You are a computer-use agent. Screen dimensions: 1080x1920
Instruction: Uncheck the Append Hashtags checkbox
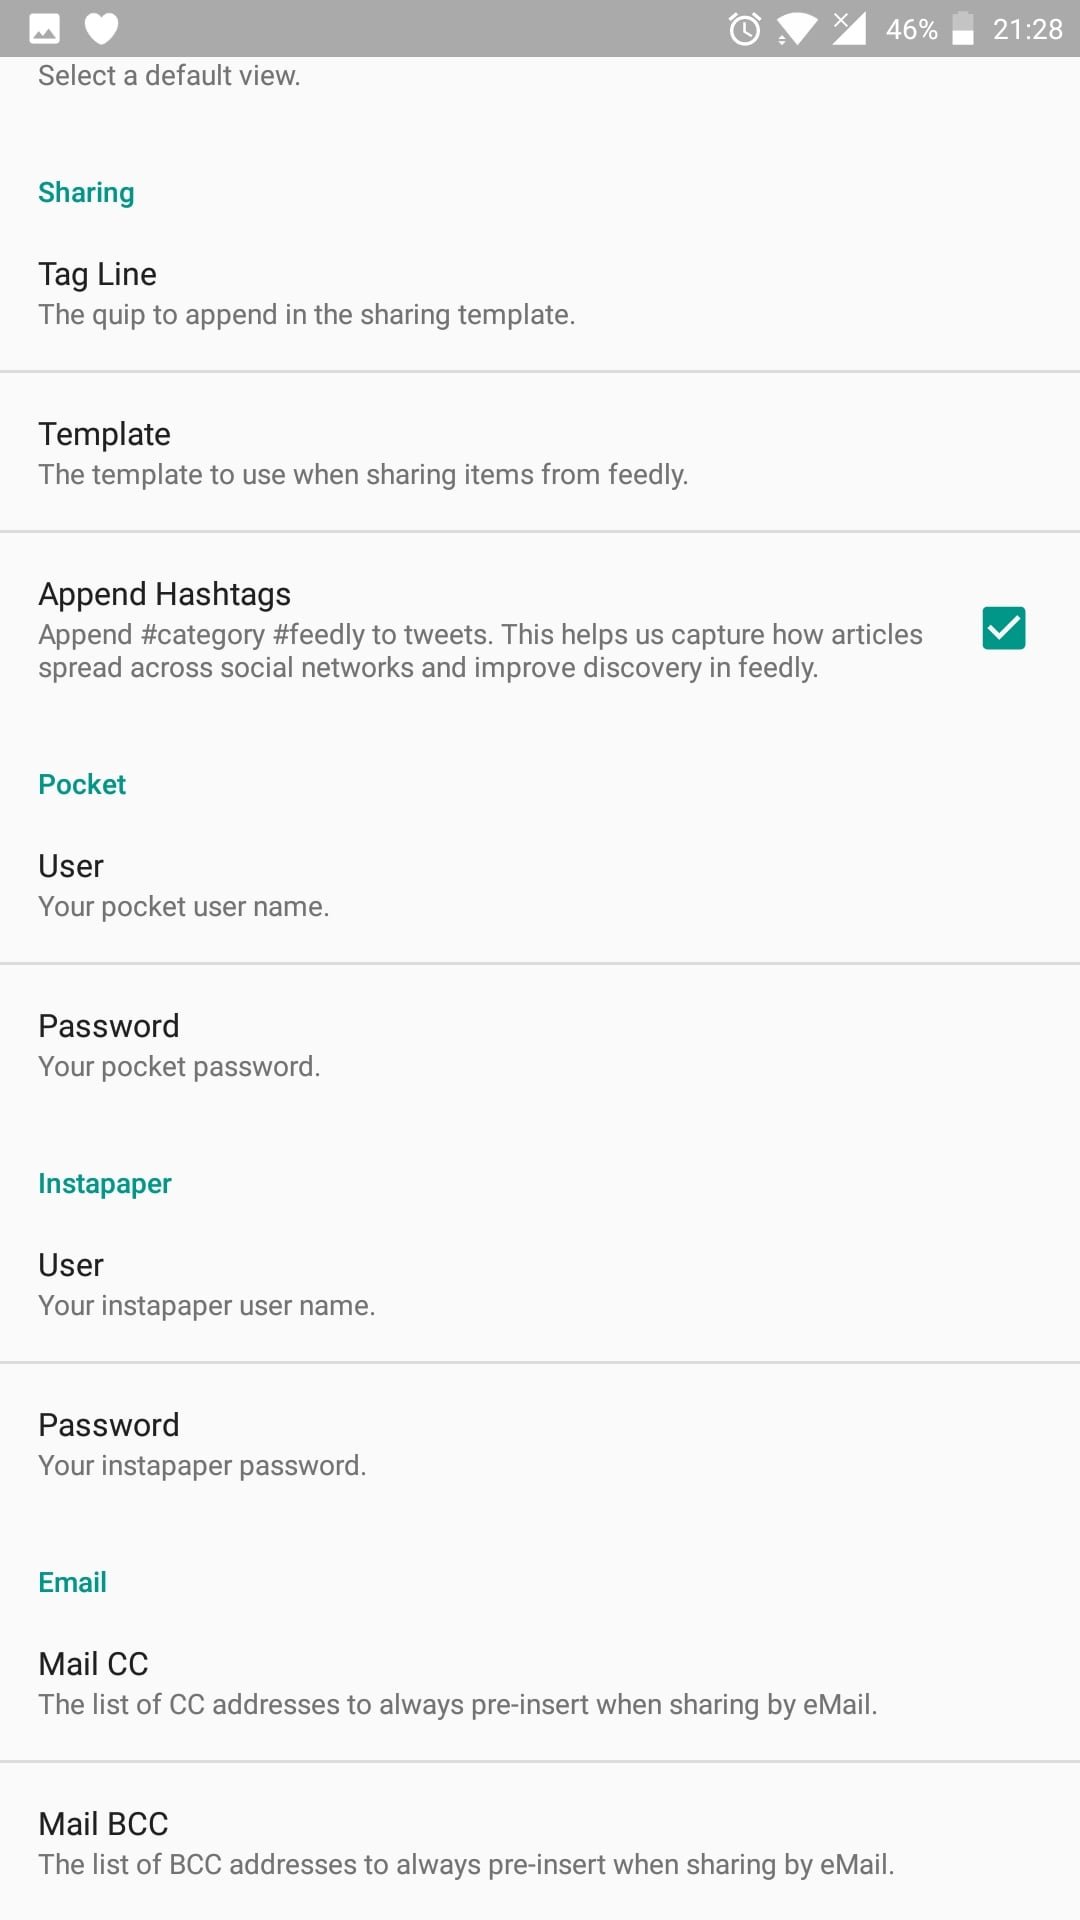pyautogui.click(x=1004, y=628)
